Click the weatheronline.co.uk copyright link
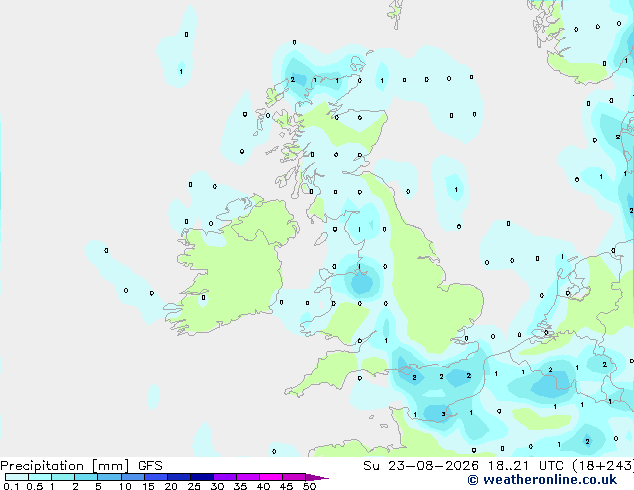This screenshot has height=490, width=634. (x=542, y=480)
